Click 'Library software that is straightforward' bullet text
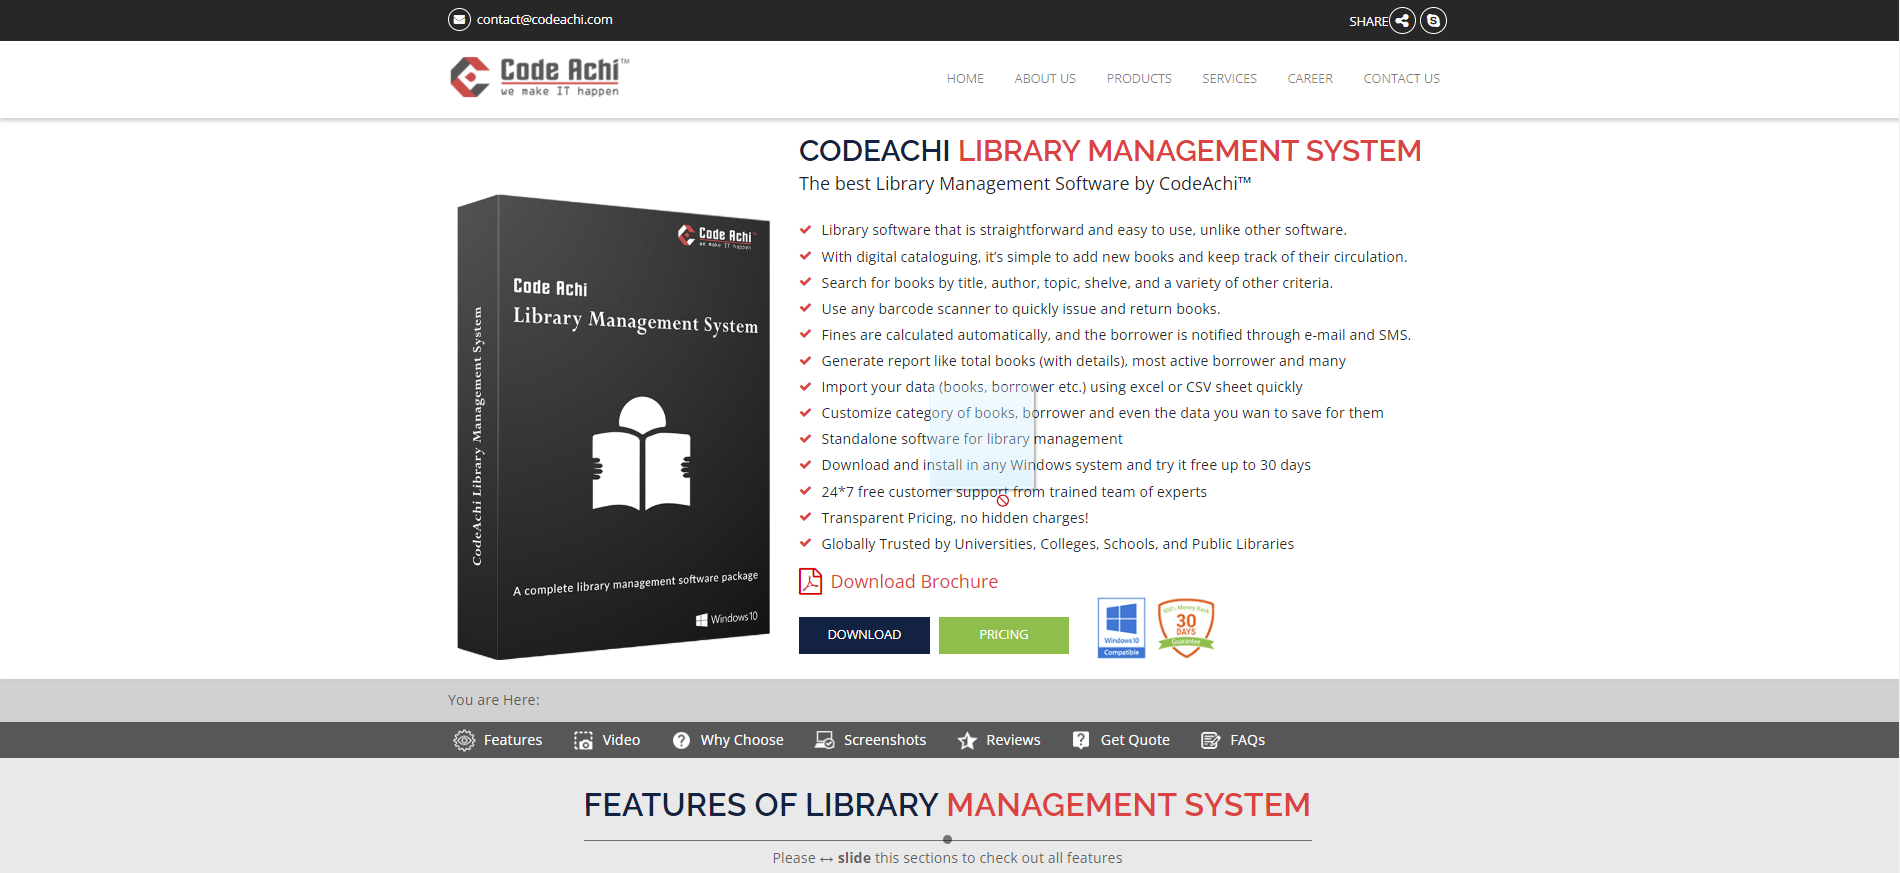This screenshot has height=873, width=1900. point(1084,230)
